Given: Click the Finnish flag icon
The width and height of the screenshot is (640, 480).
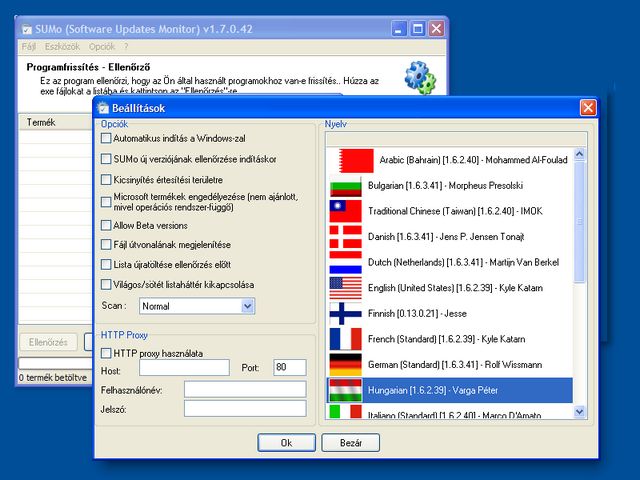Looking at the screenshot, I should 345,314.
